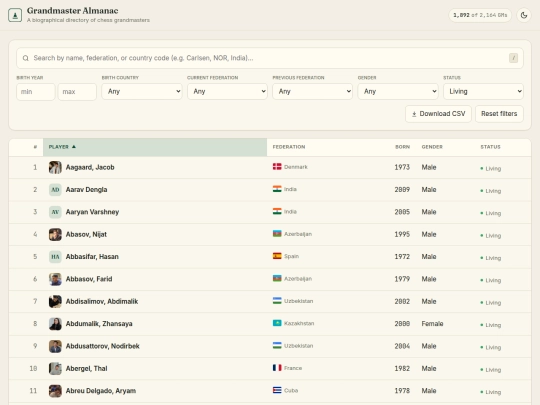Click Thal Abergel's portrait thumbnail
This screenshot has height=405, width=540.
[55, 369]
